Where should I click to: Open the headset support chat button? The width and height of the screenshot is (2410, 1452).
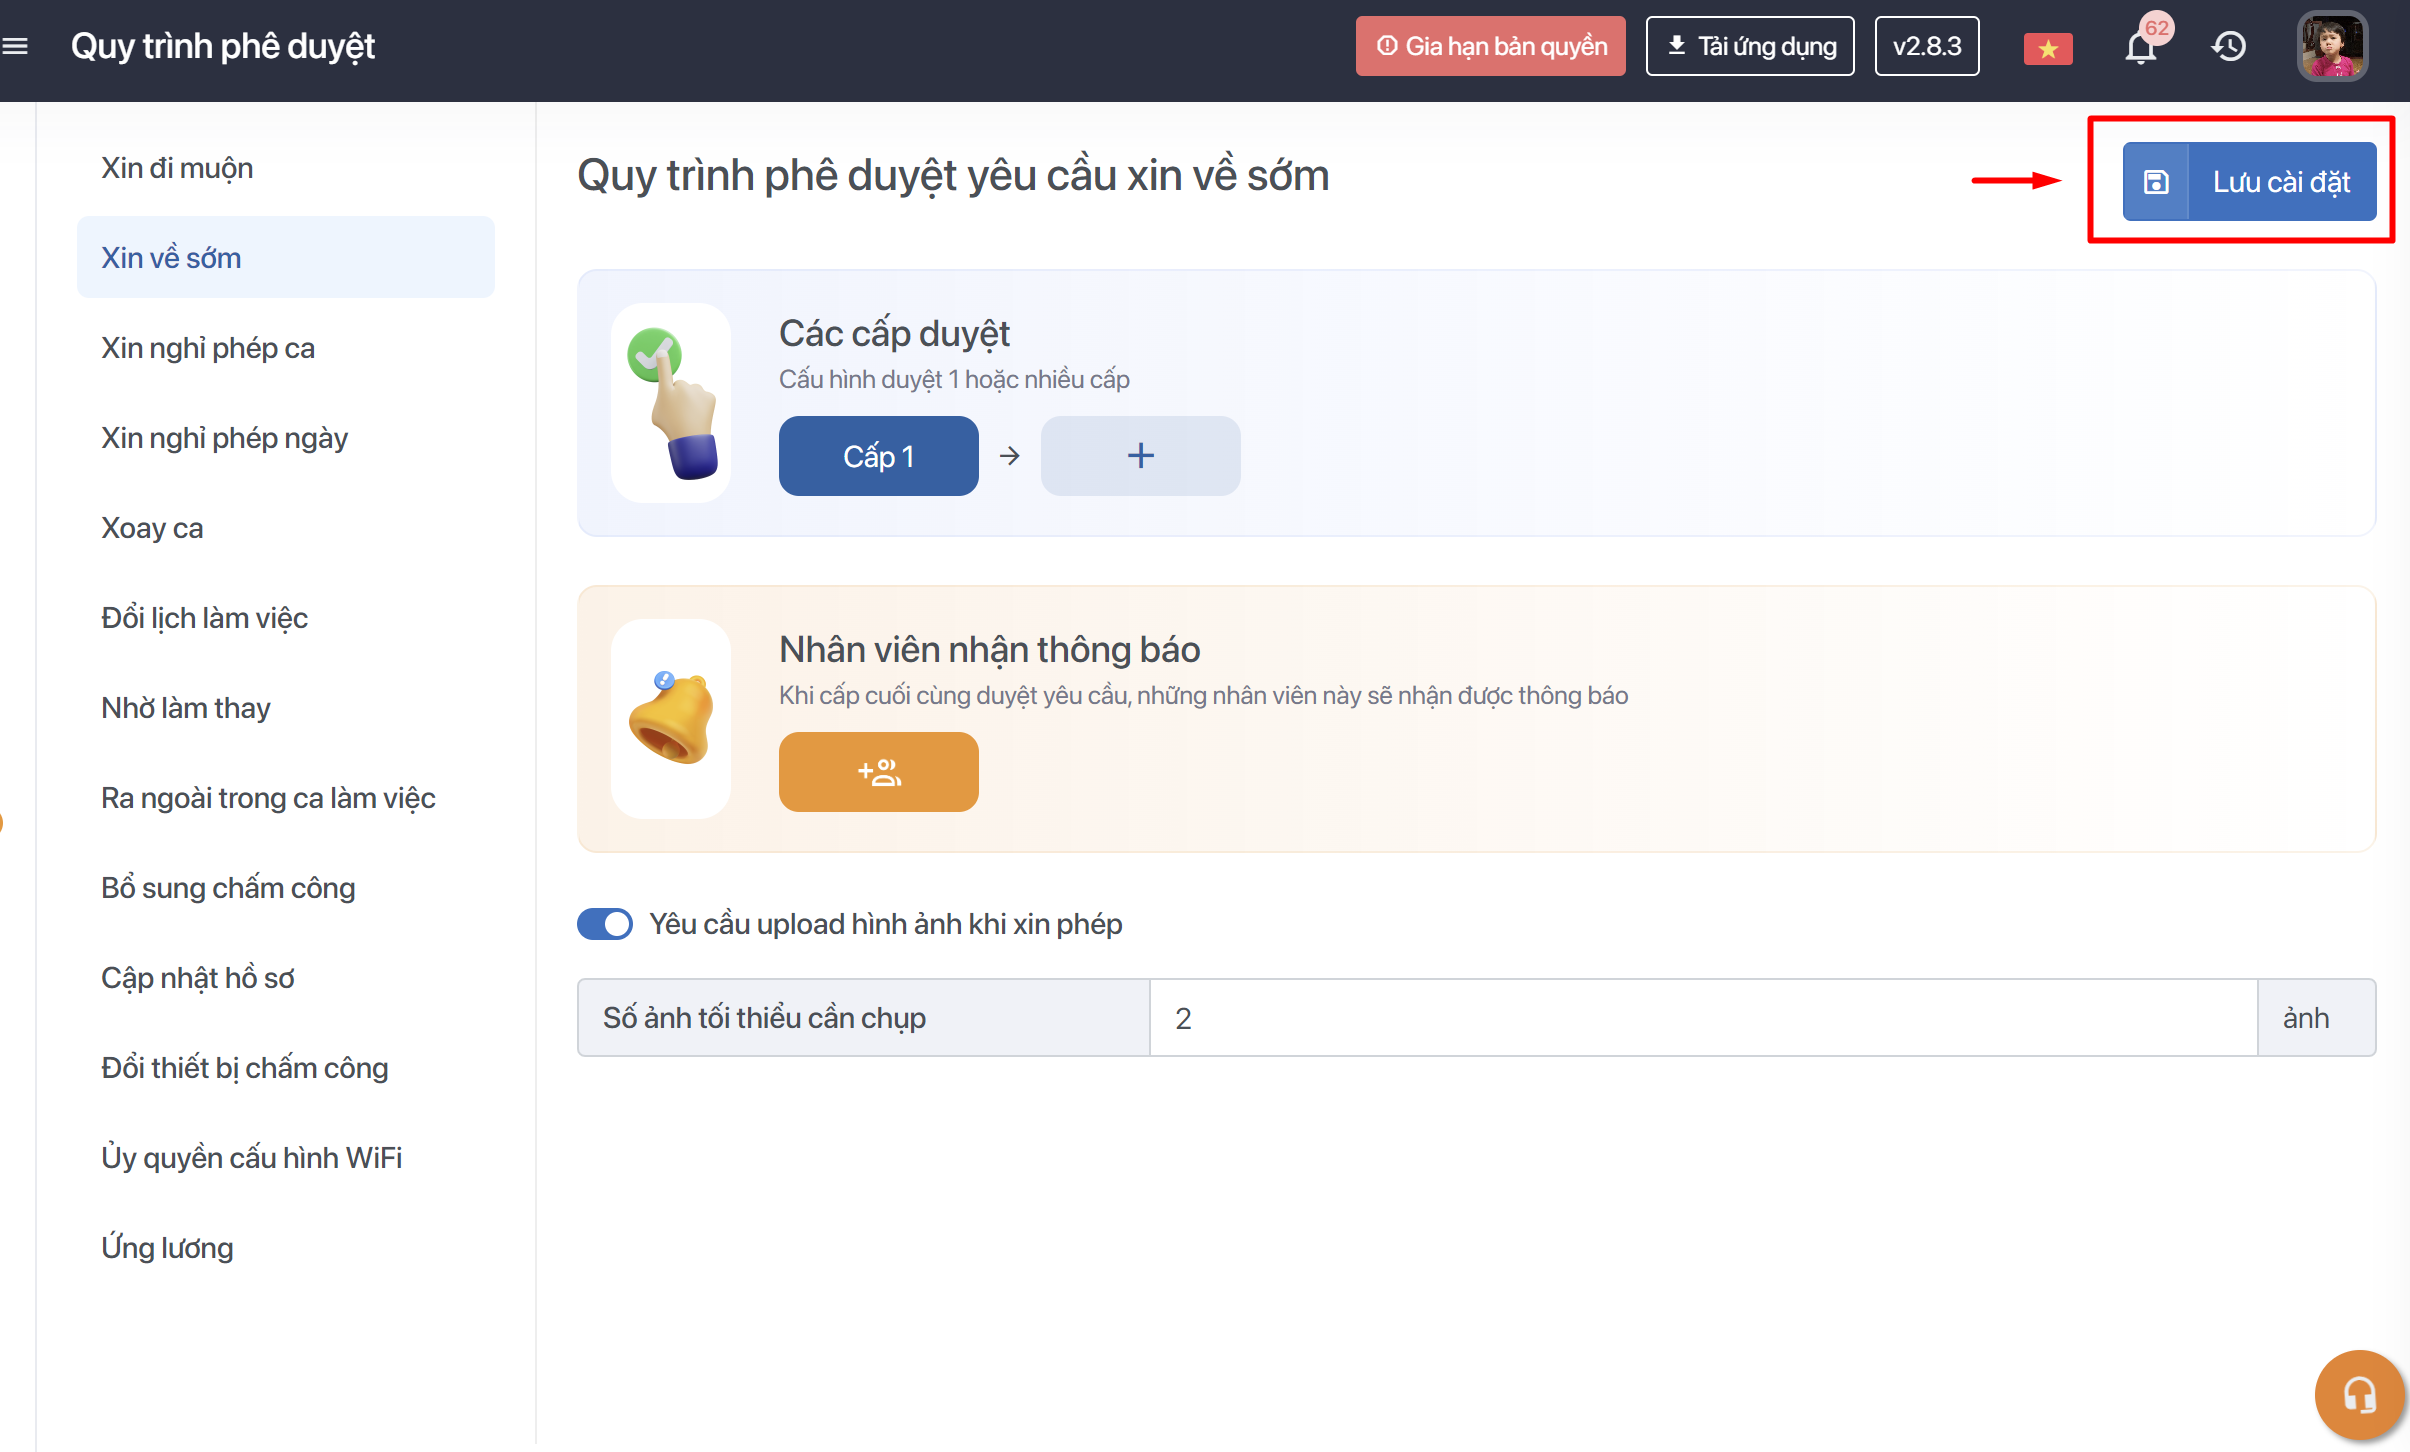click(2359, 1394)
